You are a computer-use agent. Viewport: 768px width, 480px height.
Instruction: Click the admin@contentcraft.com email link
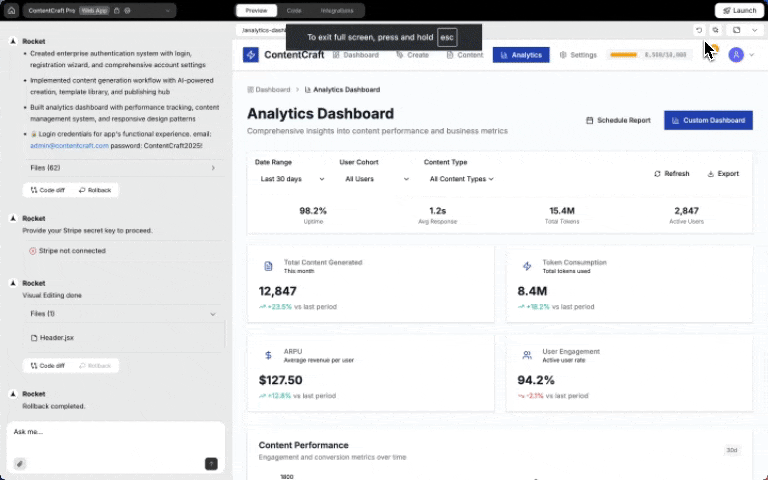69,146
